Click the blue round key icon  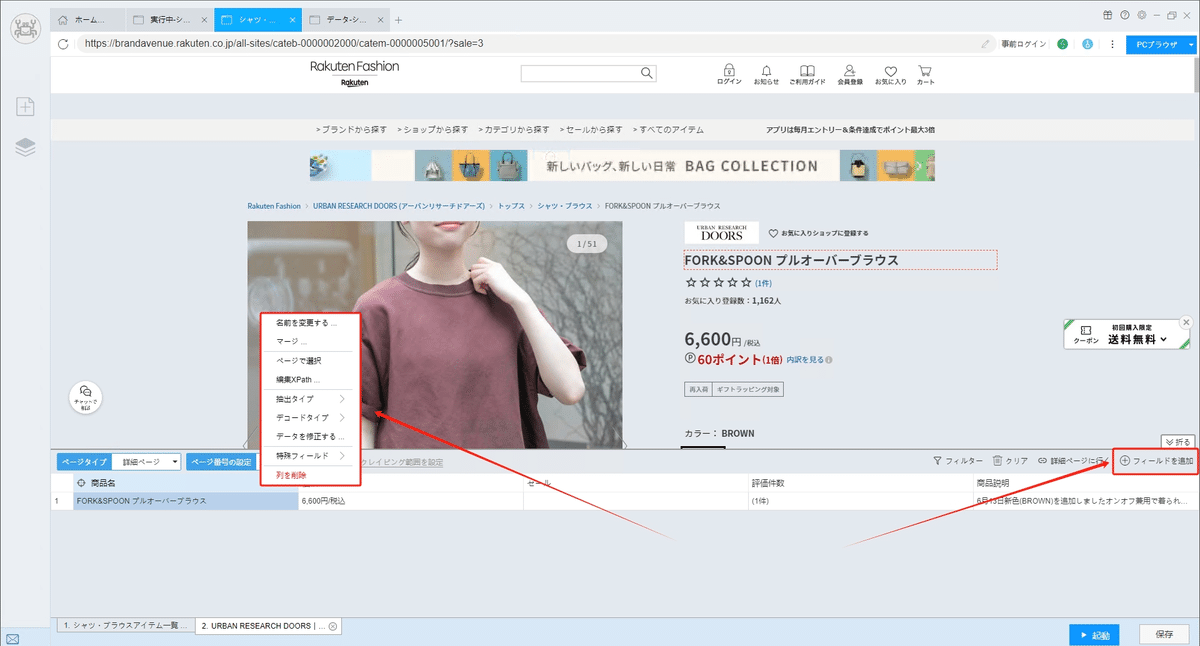point(1087,44)
